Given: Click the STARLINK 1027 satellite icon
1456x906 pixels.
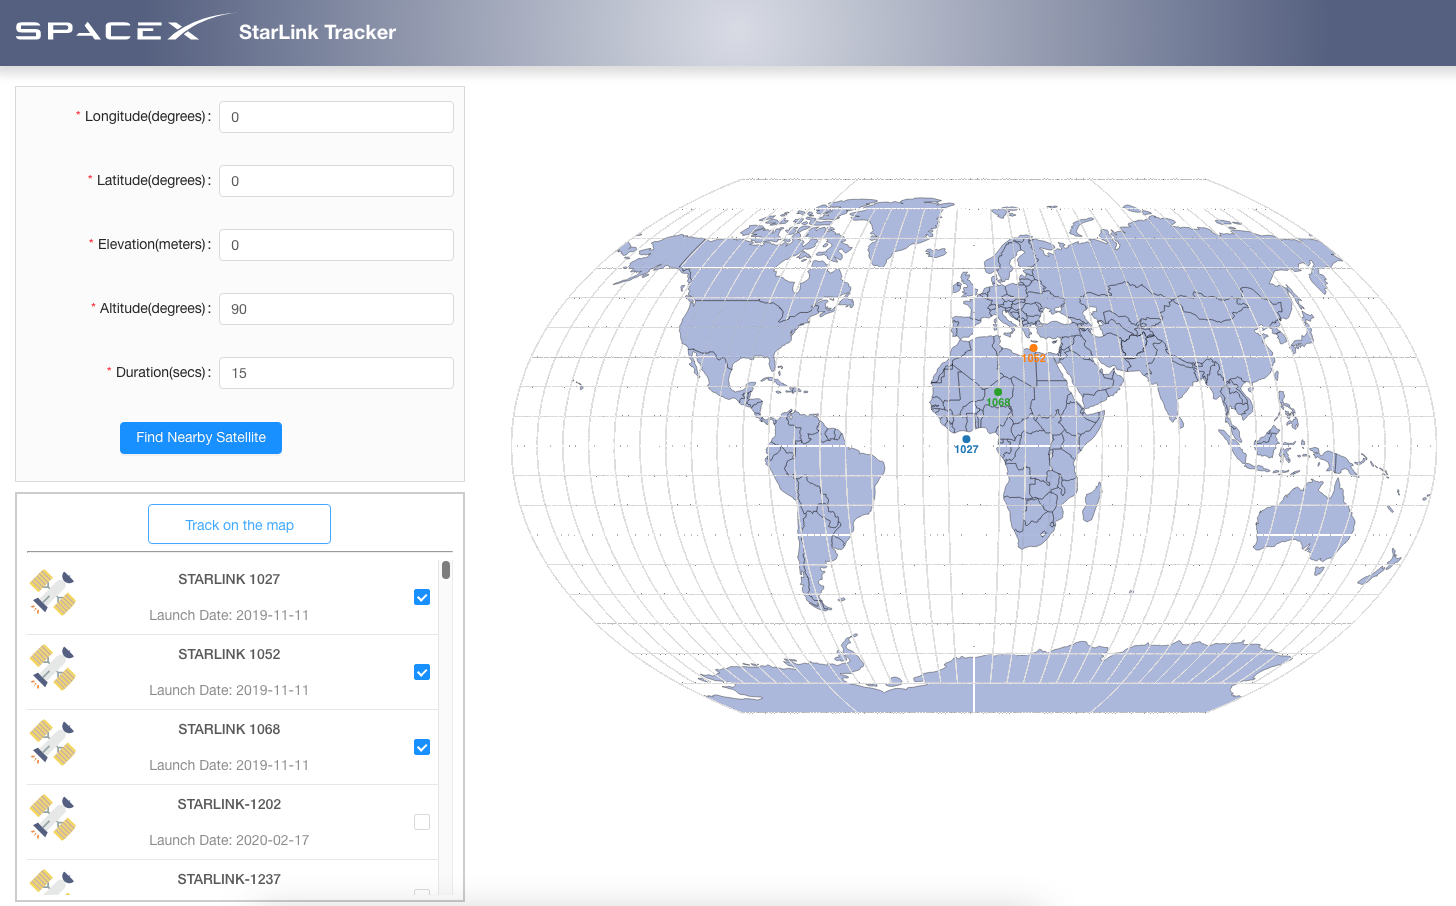Looking at the screenshot, I should click(53, 593).
